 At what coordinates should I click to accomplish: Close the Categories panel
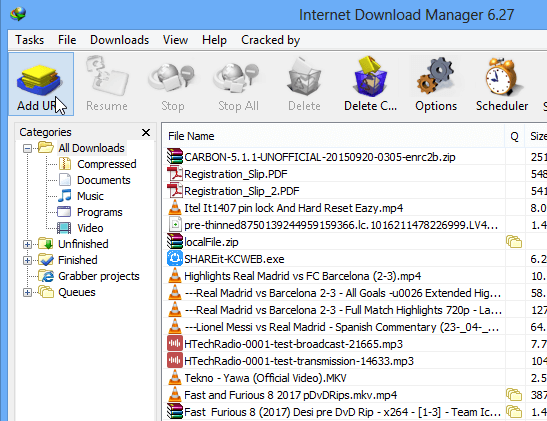click(x=146, y=132)
